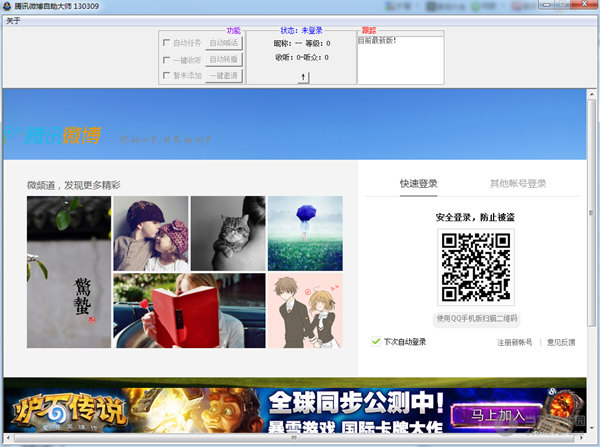Click 使用QQ手机版扫描二维码 hint
Viewport: 600px width, 447px height.
coord(476,318)
